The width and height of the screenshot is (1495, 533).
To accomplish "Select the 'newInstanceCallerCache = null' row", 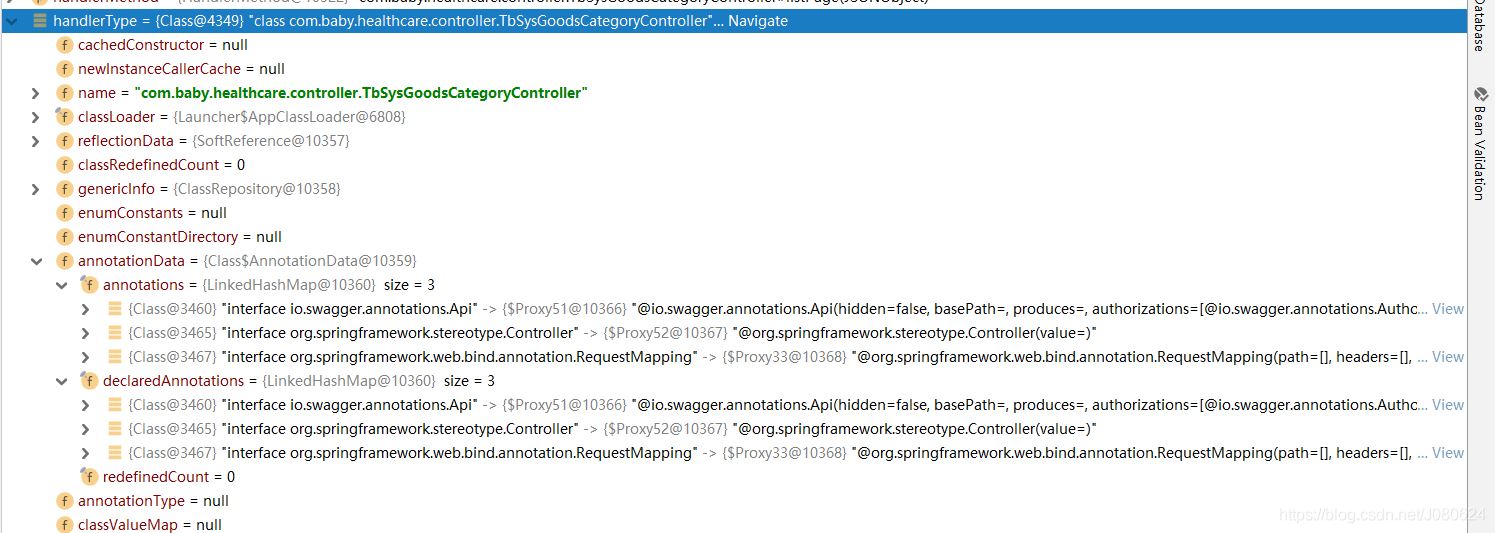I will 733,69.
